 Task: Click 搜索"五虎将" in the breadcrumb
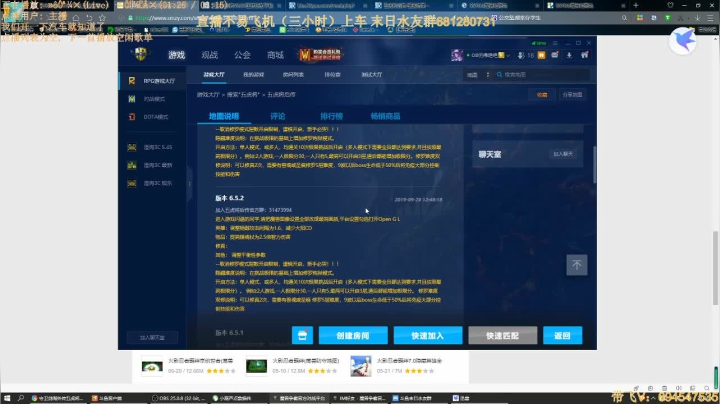[243, 95]
